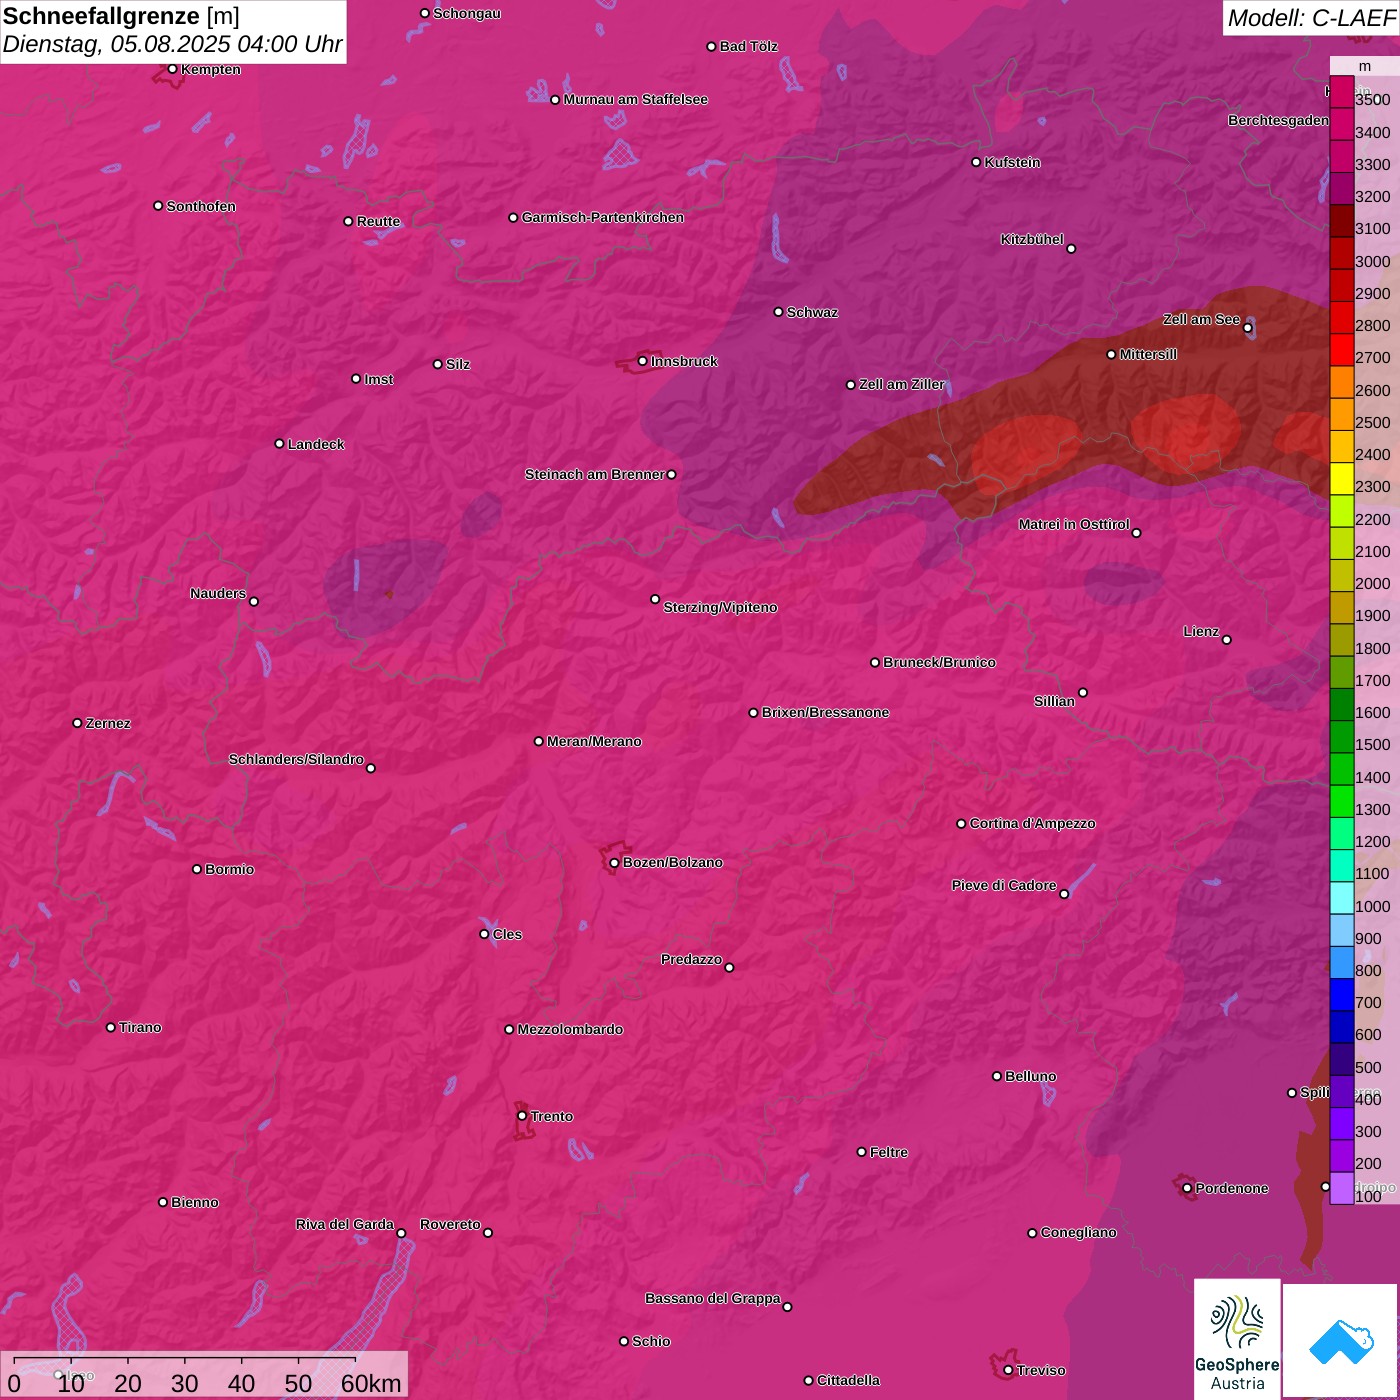Click the Pordenone city marker
Image resolution: width=1400 pixels, height=1400 pixels.
1187,1188
